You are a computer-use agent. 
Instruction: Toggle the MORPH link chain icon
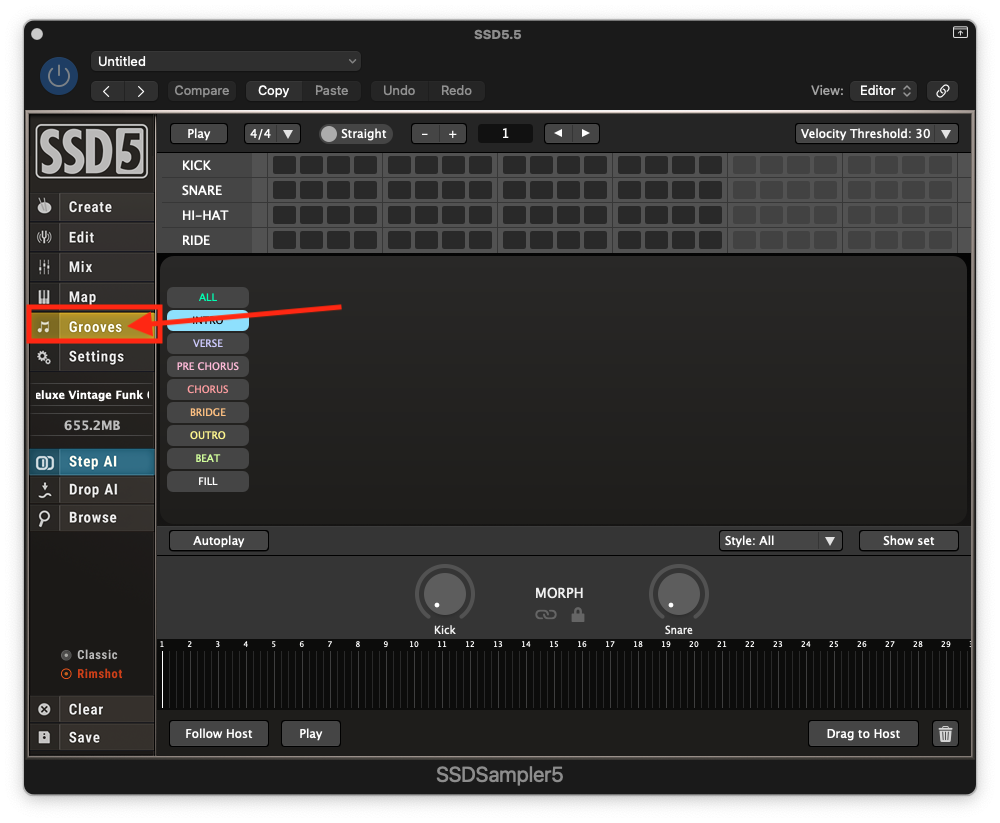(545, 615)
